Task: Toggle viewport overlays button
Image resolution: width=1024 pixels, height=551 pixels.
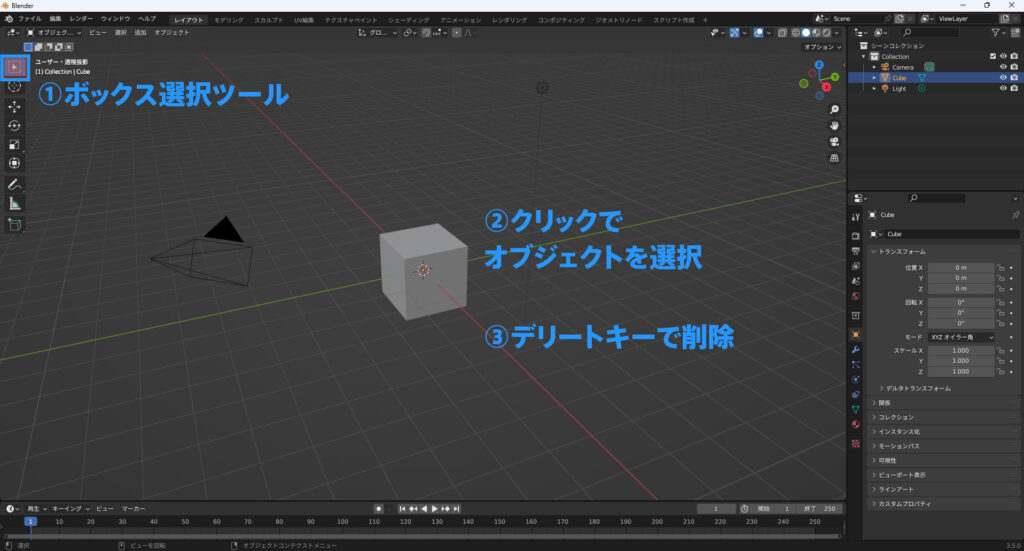Action: [758, 33]
